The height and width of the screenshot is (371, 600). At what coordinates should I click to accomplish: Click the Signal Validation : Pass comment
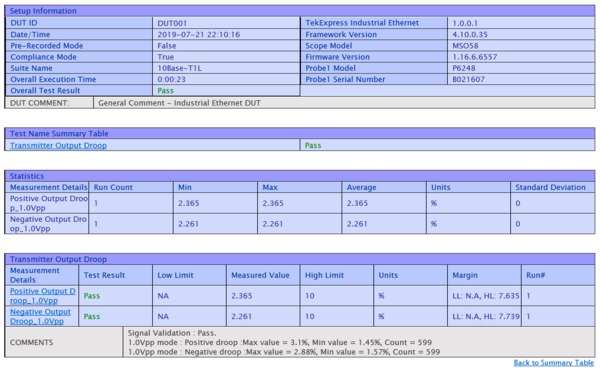click(x=172, y=333)
